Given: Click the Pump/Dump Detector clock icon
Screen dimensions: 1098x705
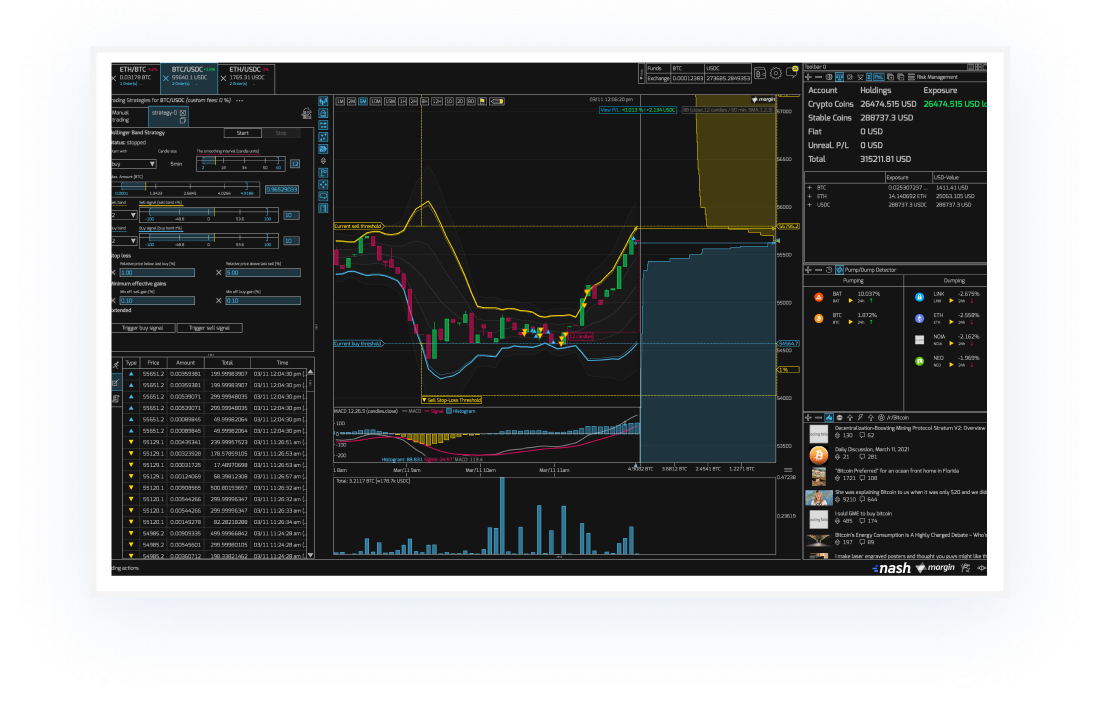Looking at the screenshot, I should click(828, 270).
